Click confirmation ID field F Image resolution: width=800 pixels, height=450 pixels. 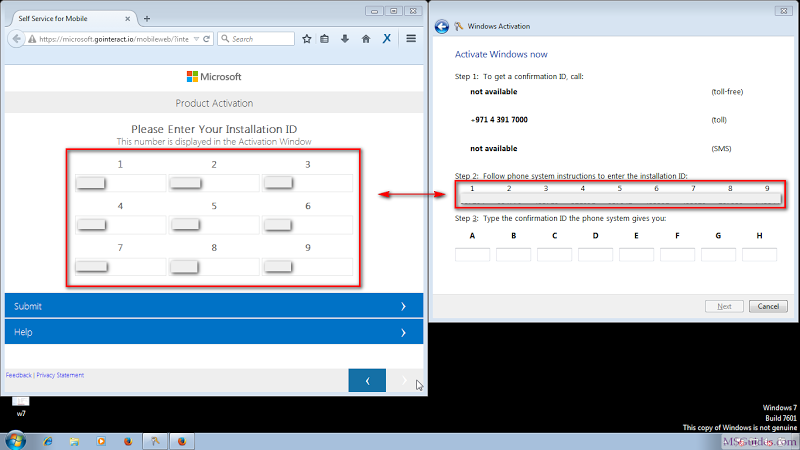[678, 255]
